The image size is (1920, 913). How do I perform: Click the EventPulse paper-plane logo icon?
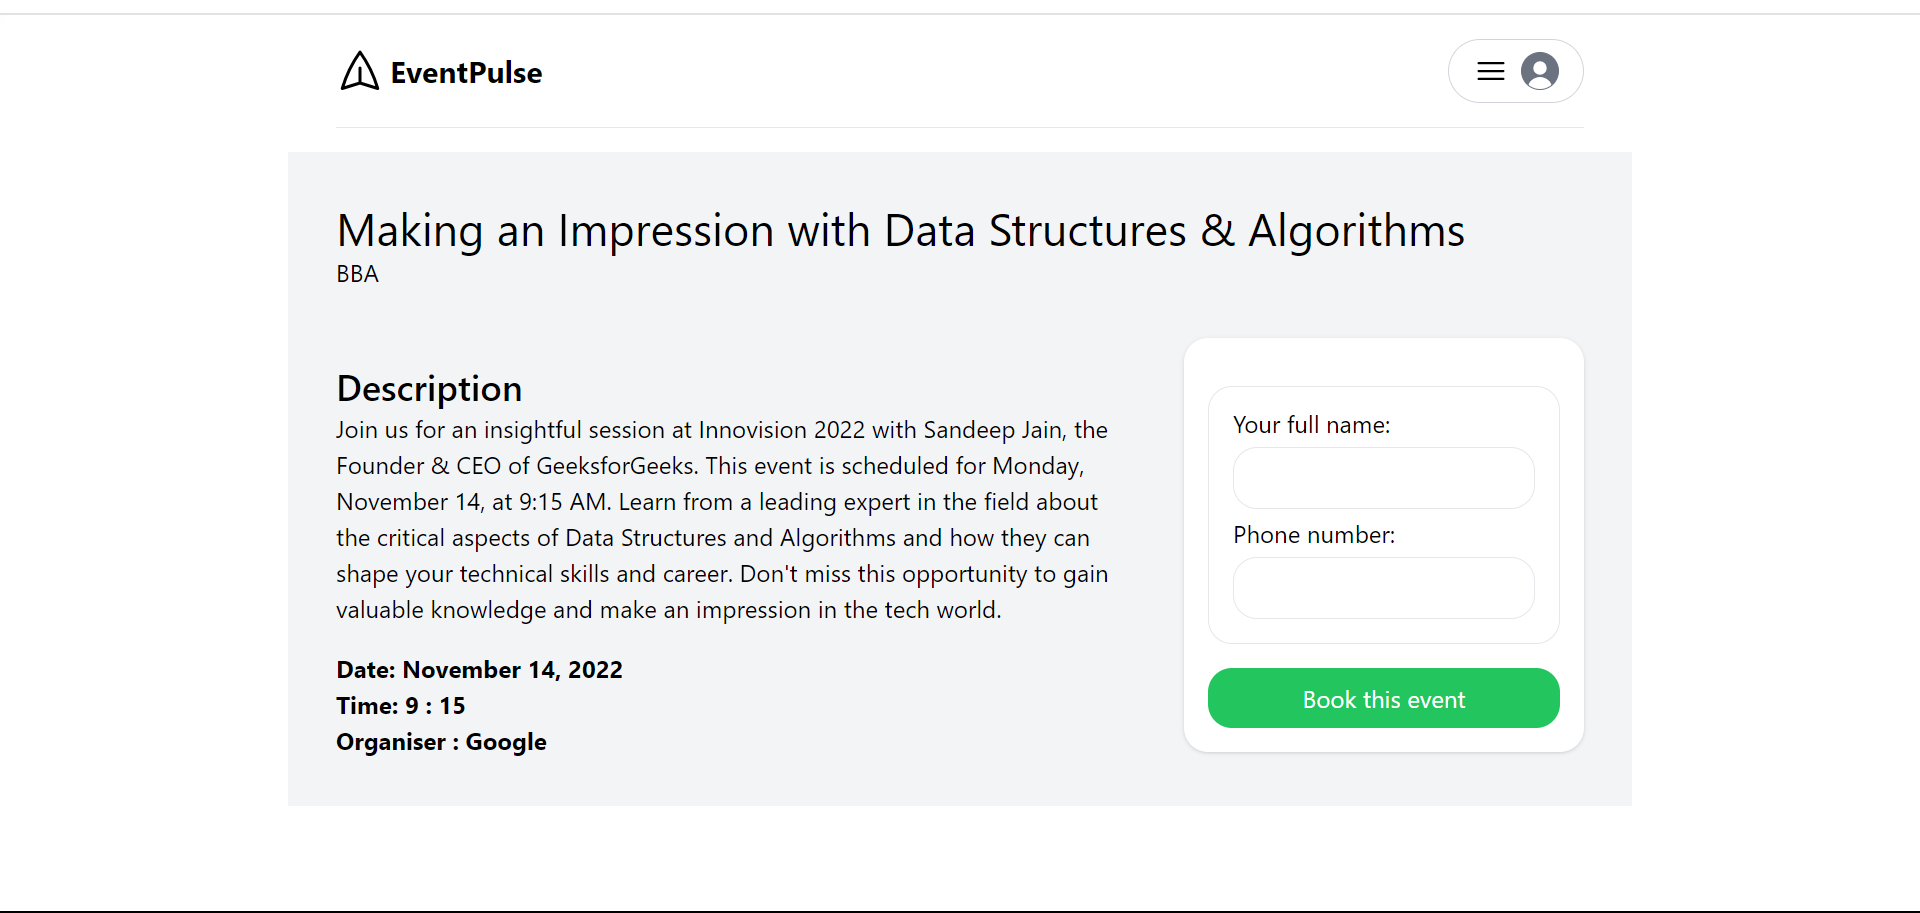[x=359, y=71]
